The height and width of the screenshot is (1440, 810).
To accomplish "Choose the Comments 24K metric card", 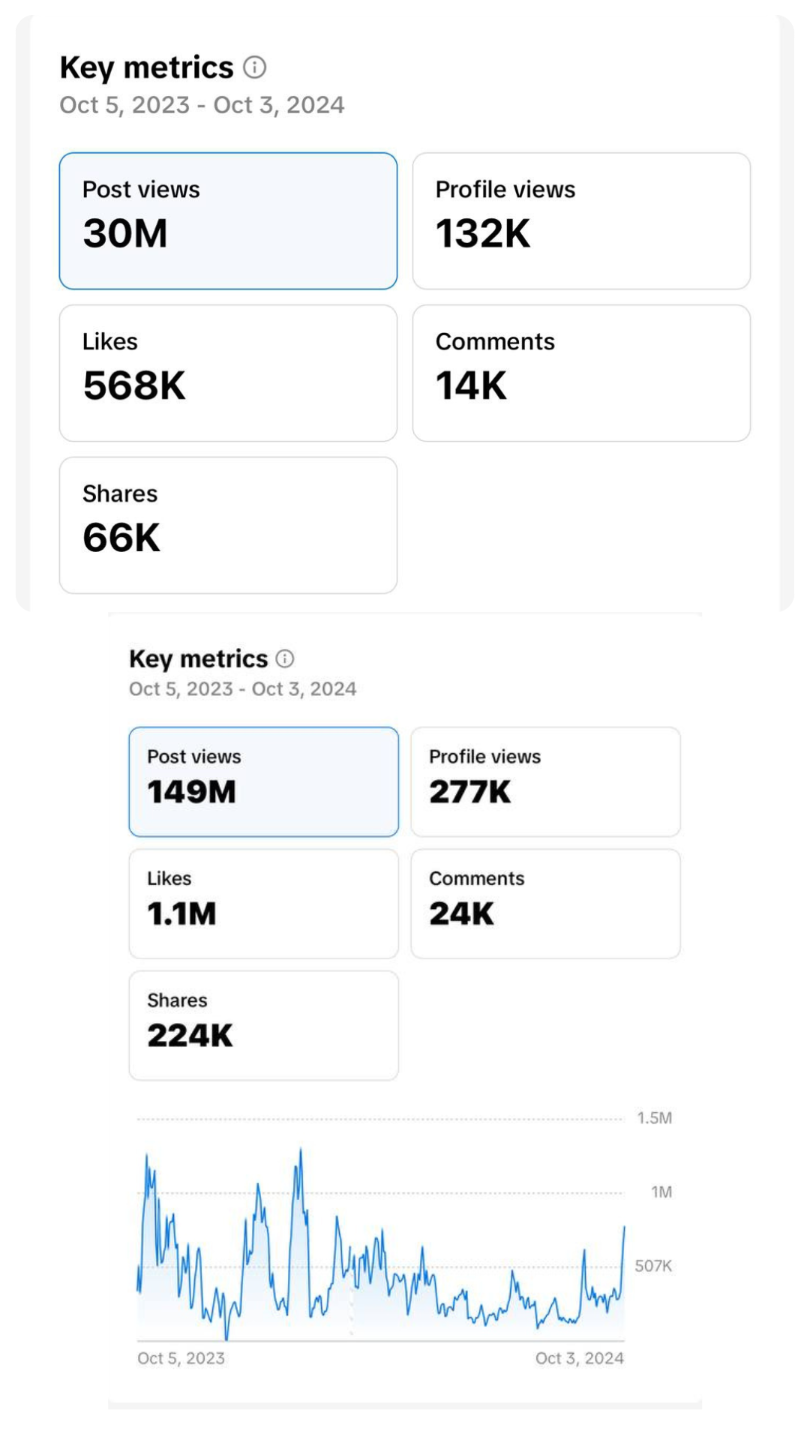I will (545, 903).
